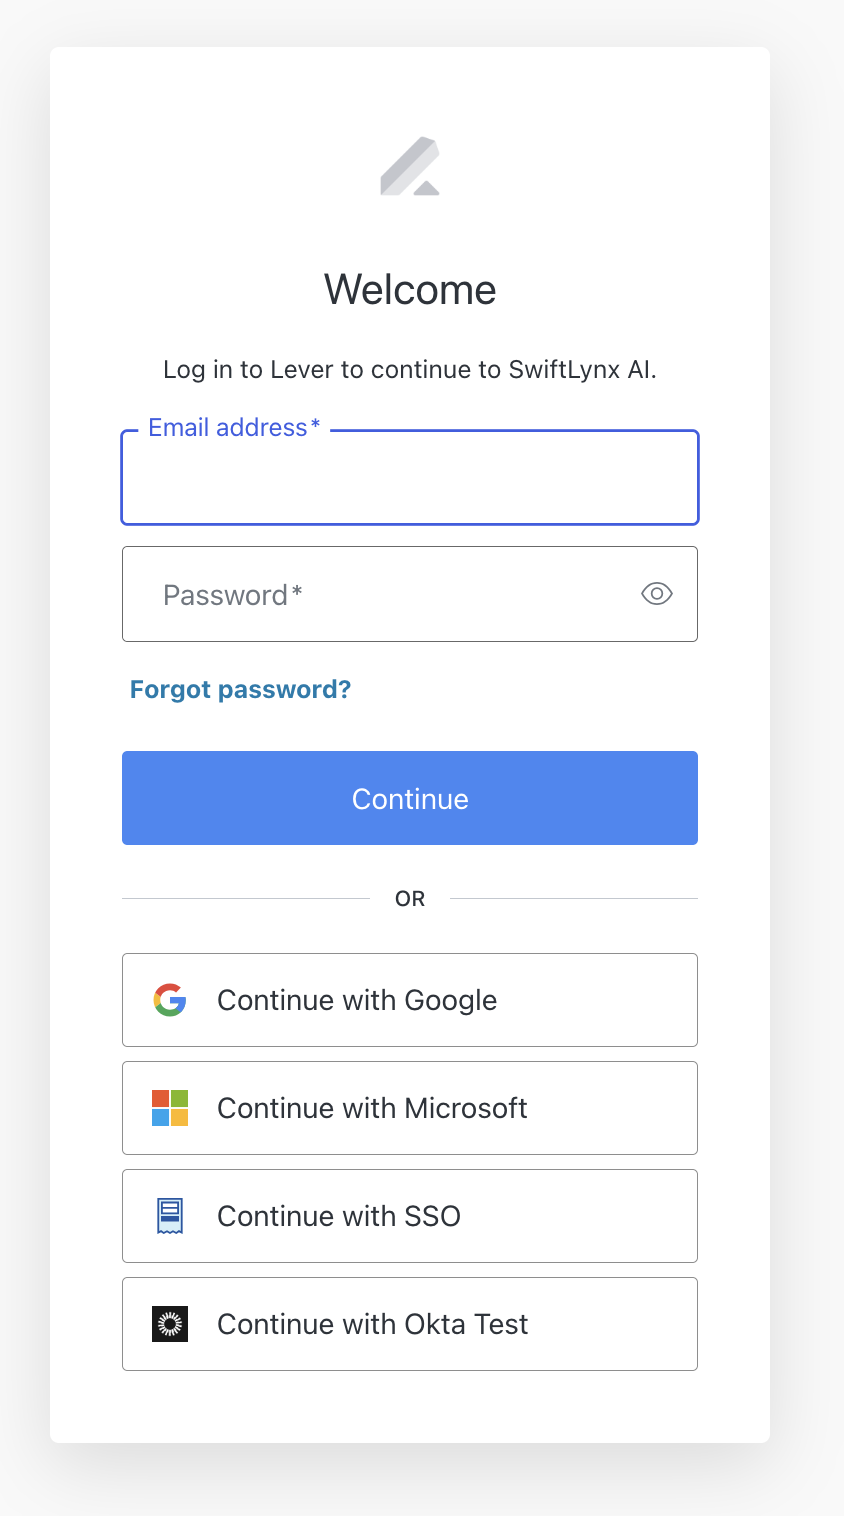Continue with Microsoft sign-in
844x1516 pixels.
pyautogui.click(x=409, y=1107)
